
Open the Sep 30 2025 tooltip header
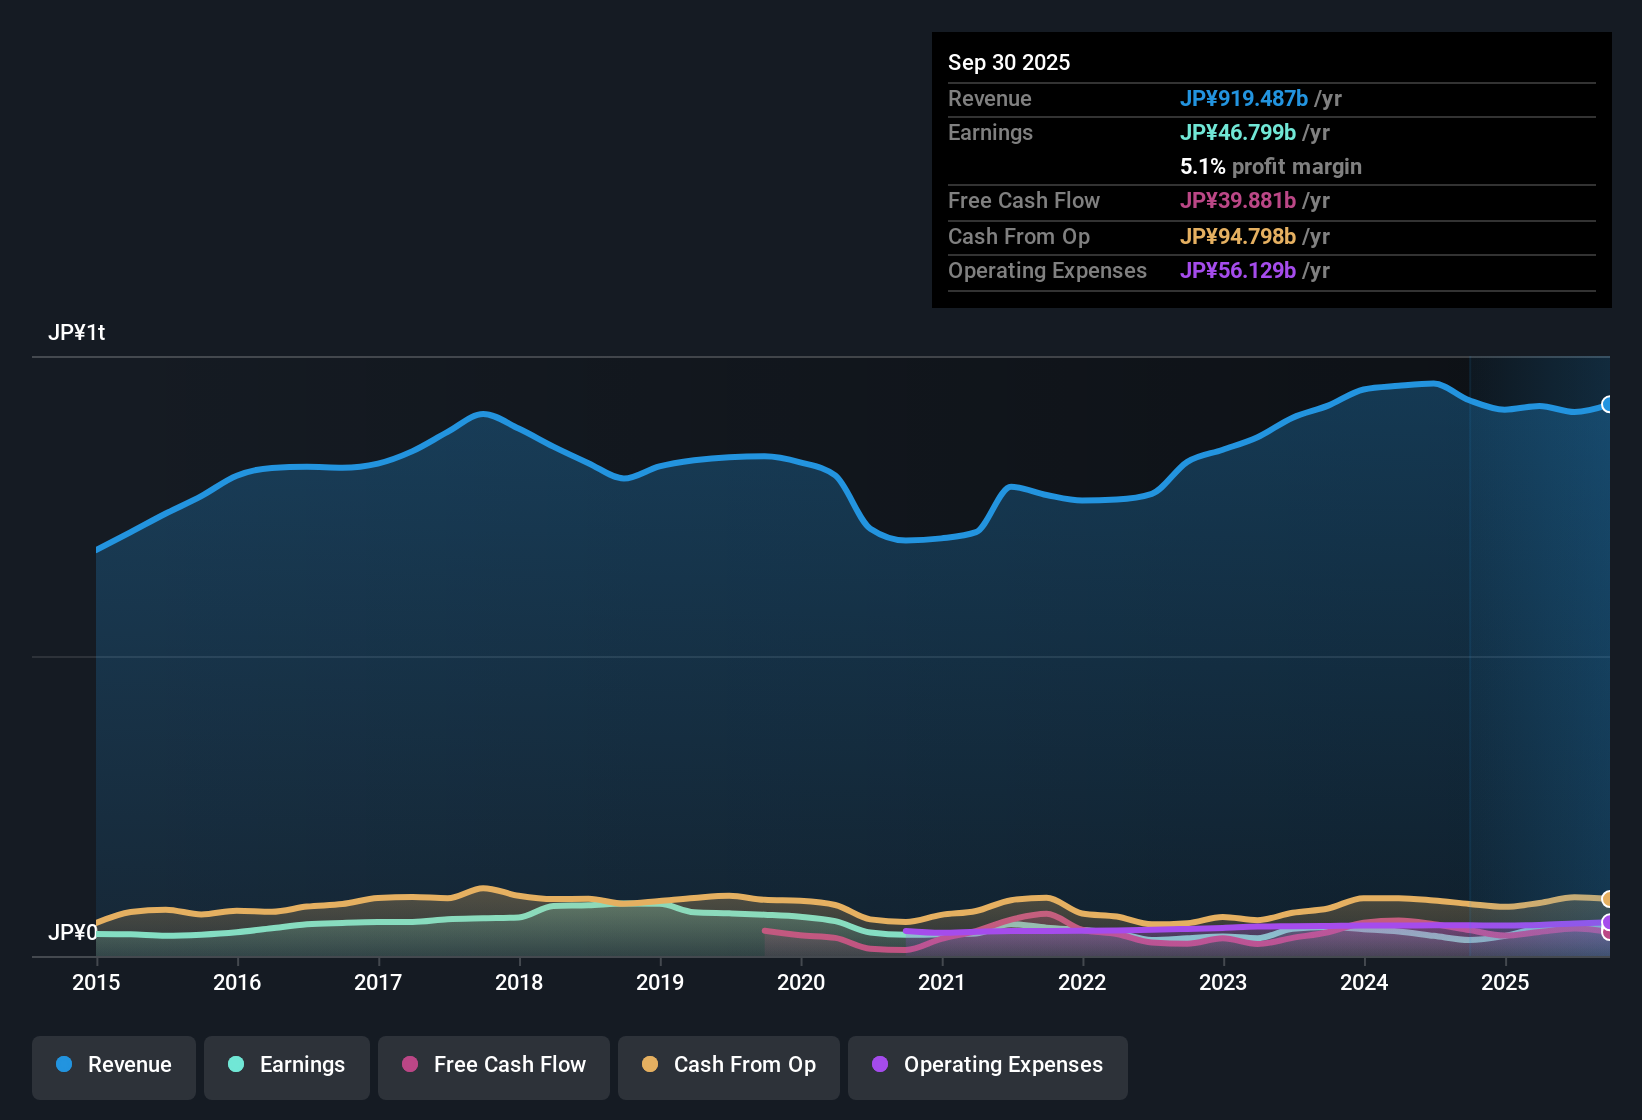pos(1009,62)
